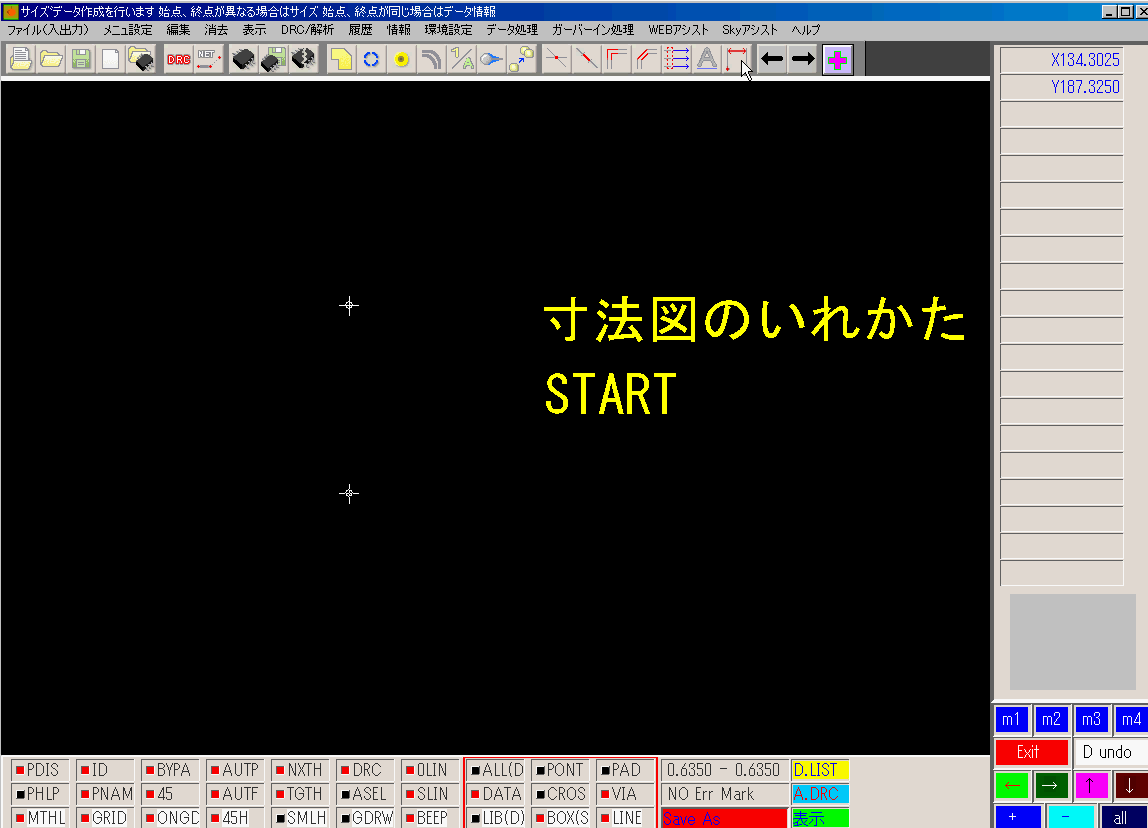Open the ガーバーイン処理 menu
1148x828 pixels.
point(592,30)
